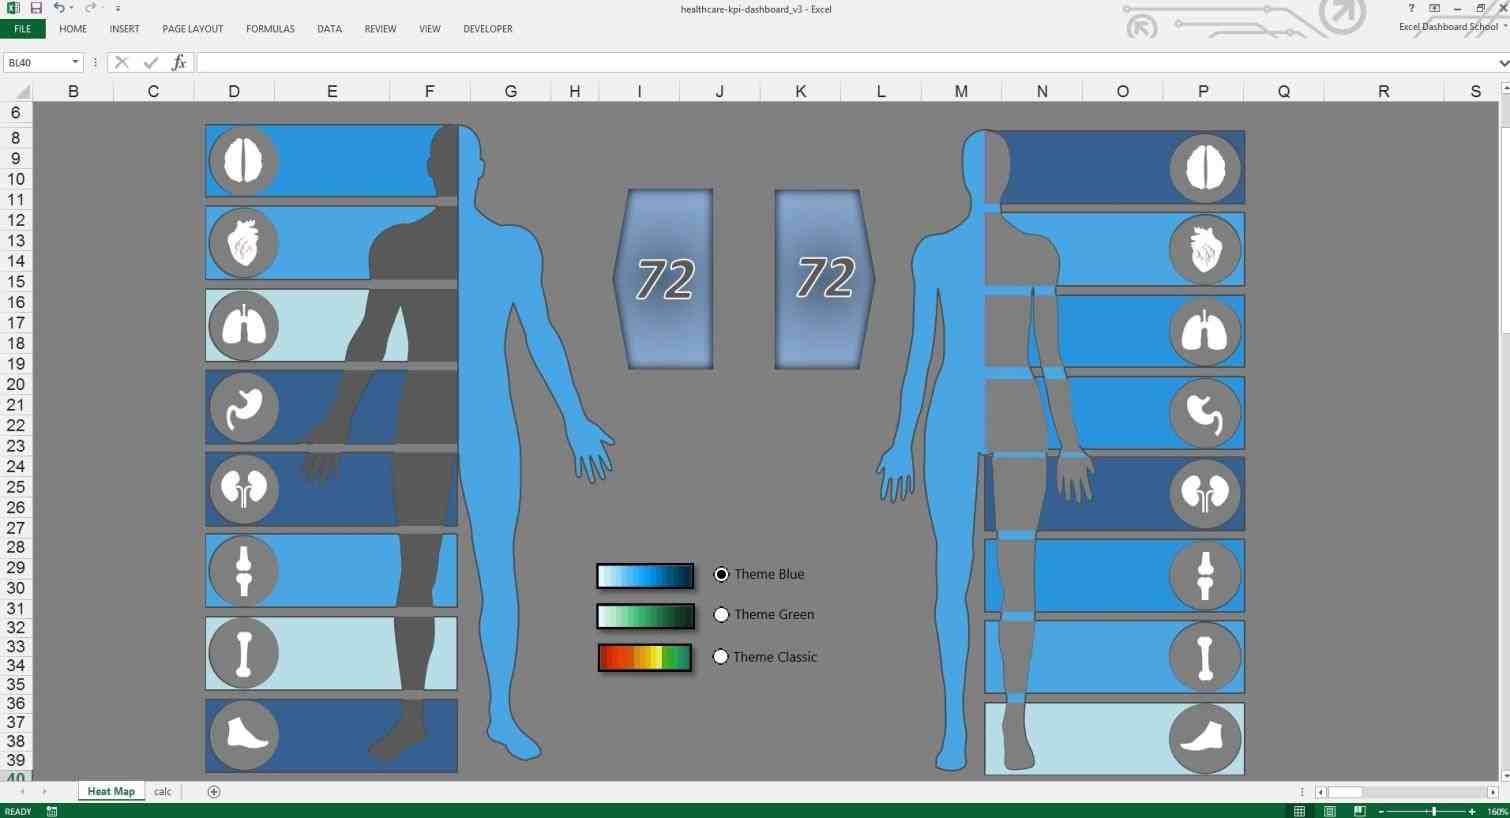1510x818 pixels.
Task: Open the DEVELOPER ribbon tab
Action: click(x=487, y=29)
